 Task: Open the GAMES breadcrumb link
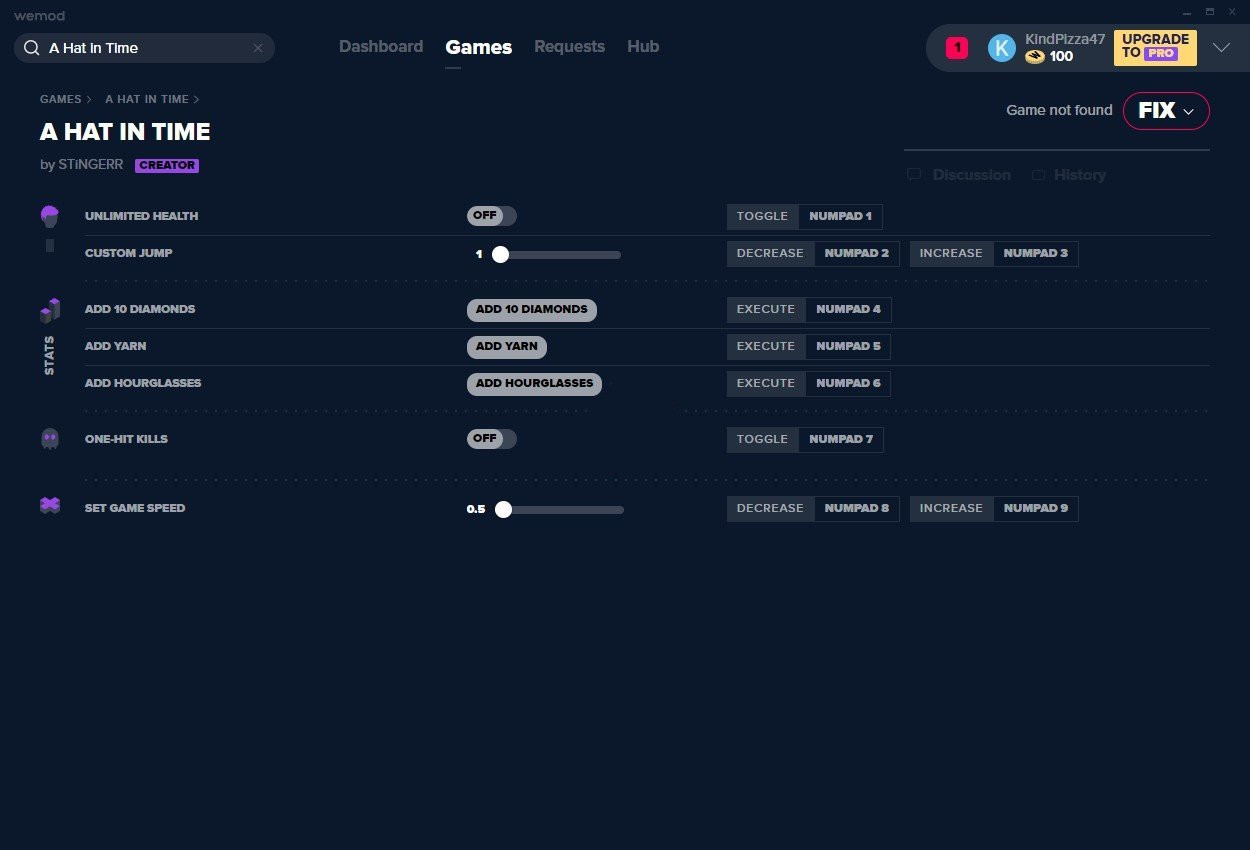(x=61, y=100)
